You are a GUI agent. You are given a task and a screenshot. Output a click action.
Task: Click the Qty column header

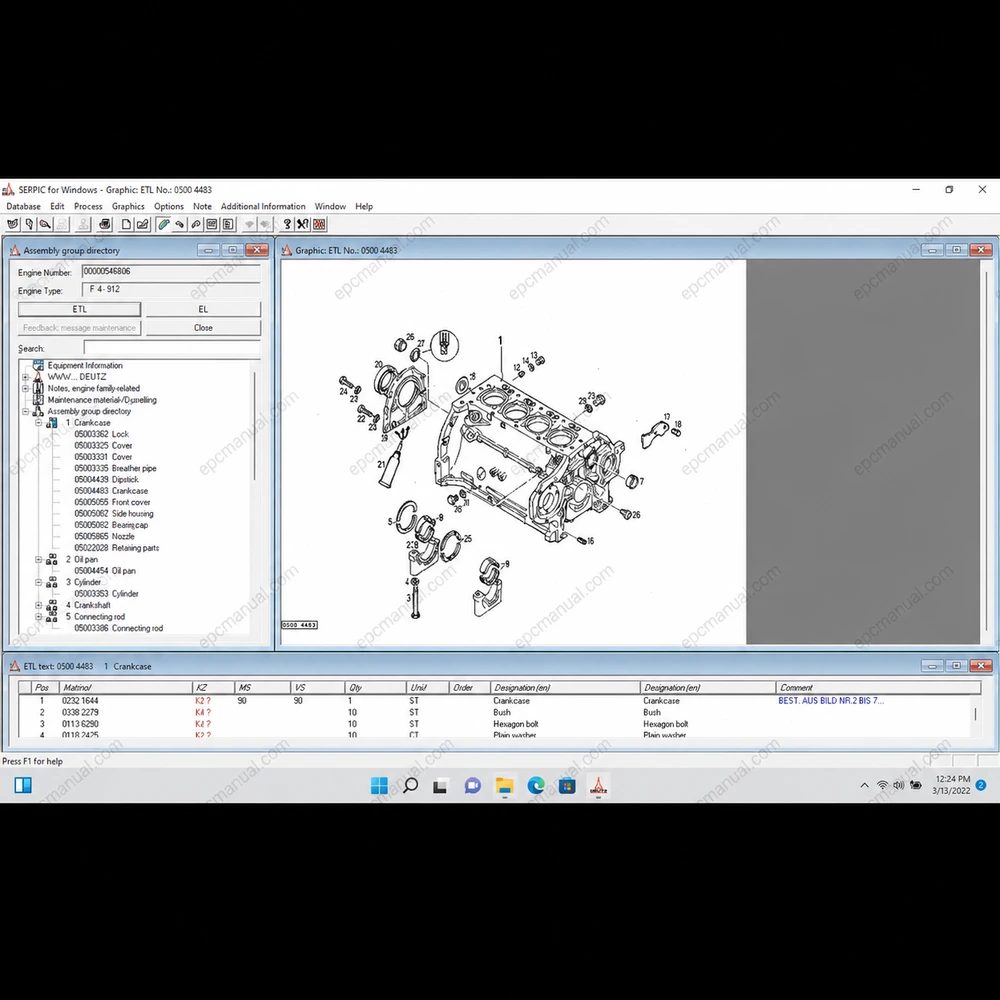(x=376, y=688)
